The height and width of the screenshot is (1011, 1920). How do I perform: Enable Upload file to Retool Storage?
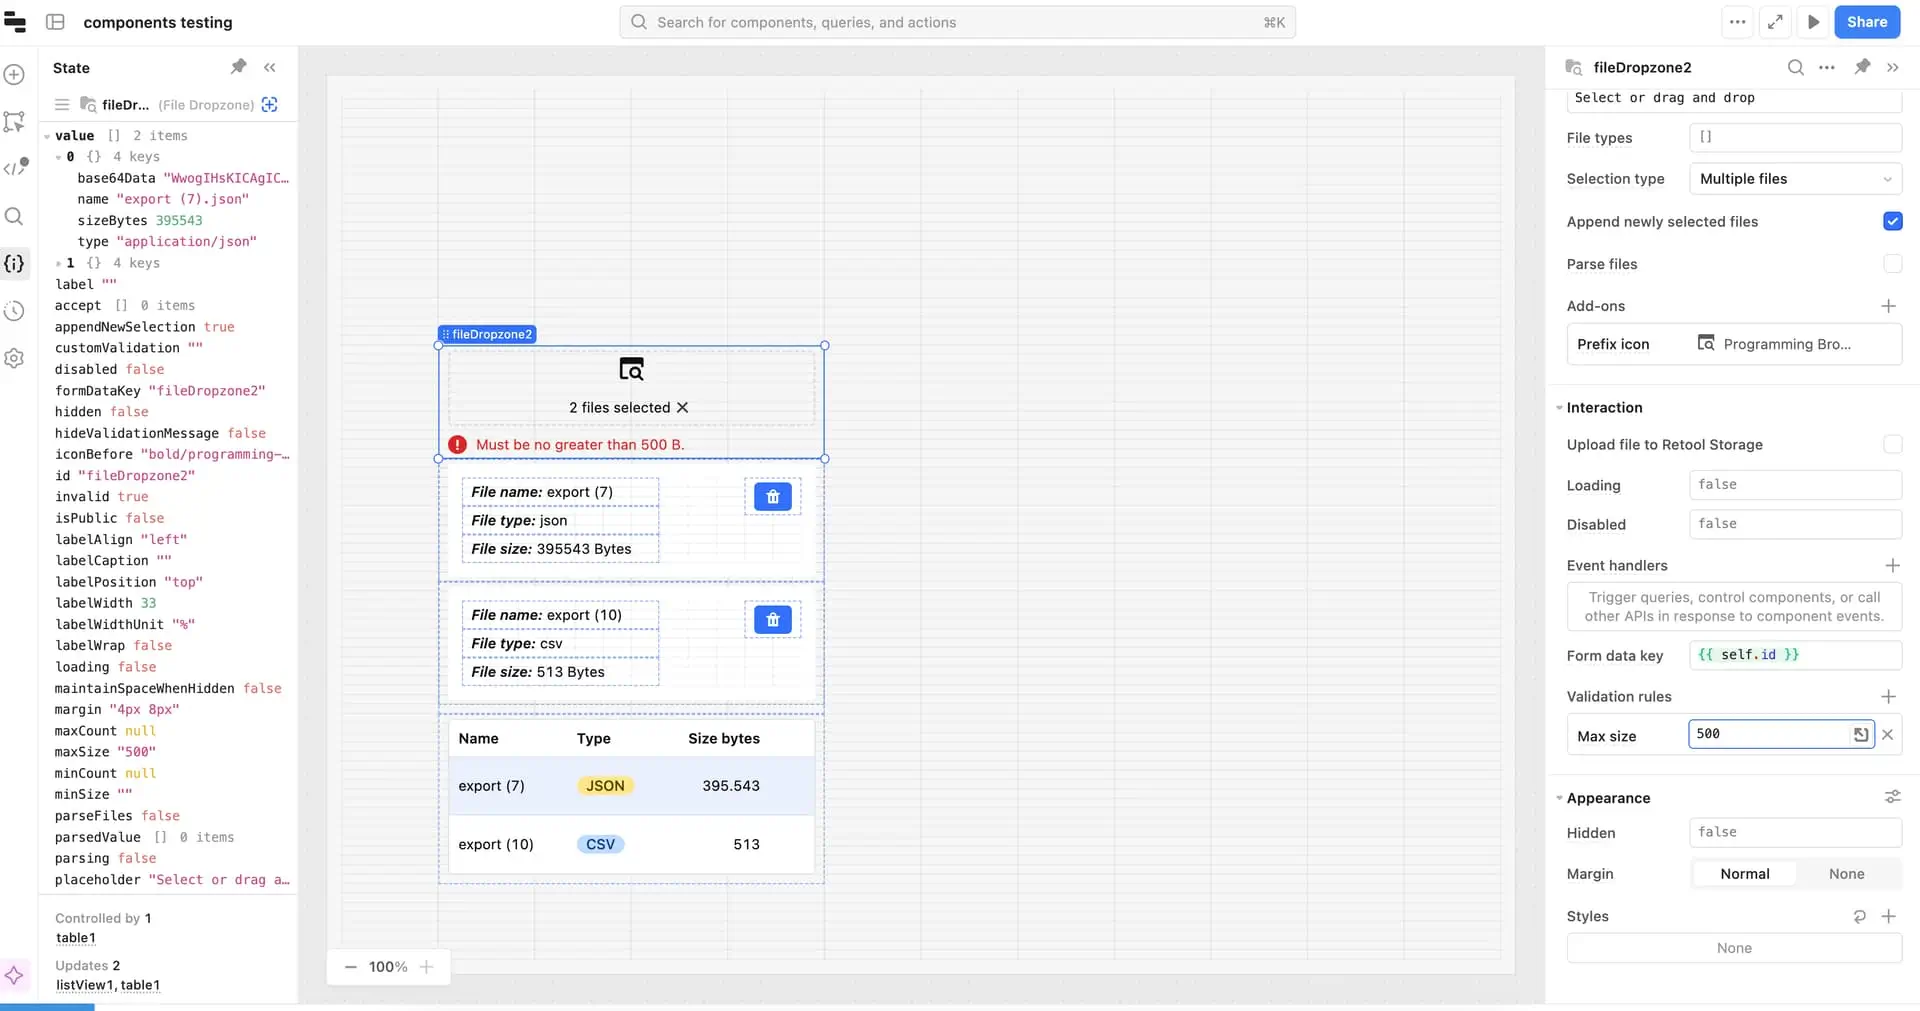(x=1893, y=444)
